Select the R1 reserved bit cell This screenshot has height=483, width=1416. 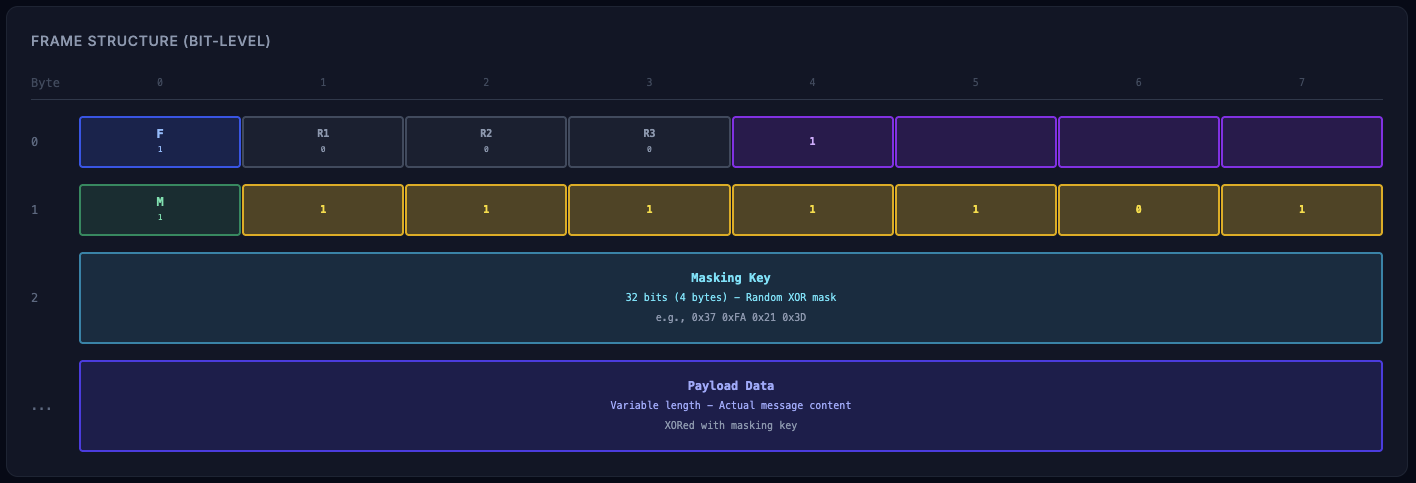tap(323, 142)
